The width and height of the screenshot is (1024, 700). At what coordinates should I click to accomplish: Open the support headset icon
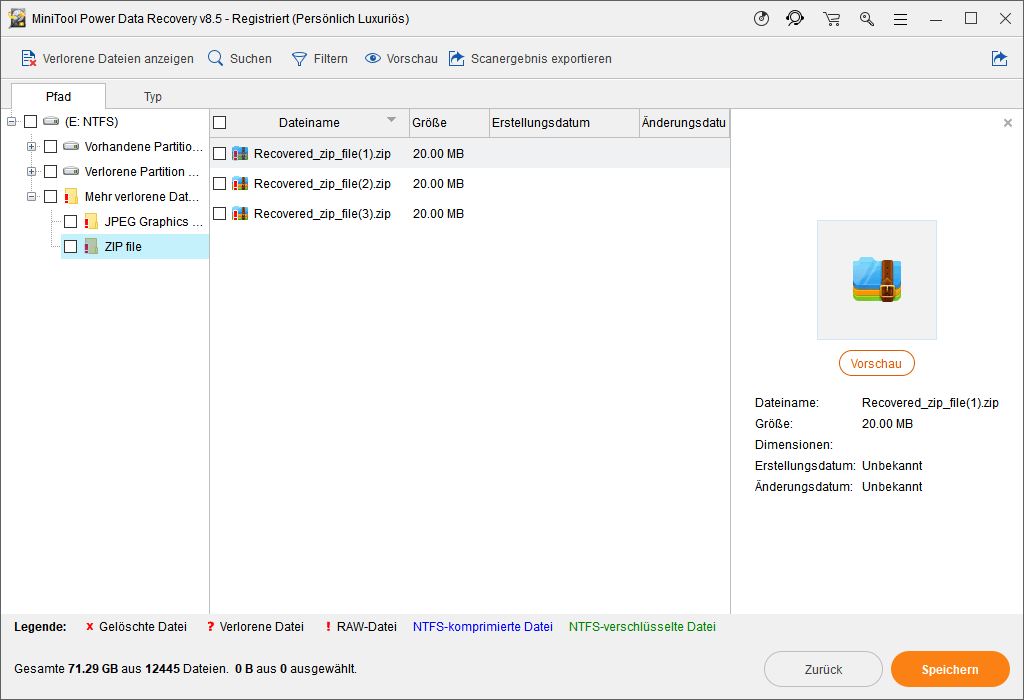coord(795,18)
